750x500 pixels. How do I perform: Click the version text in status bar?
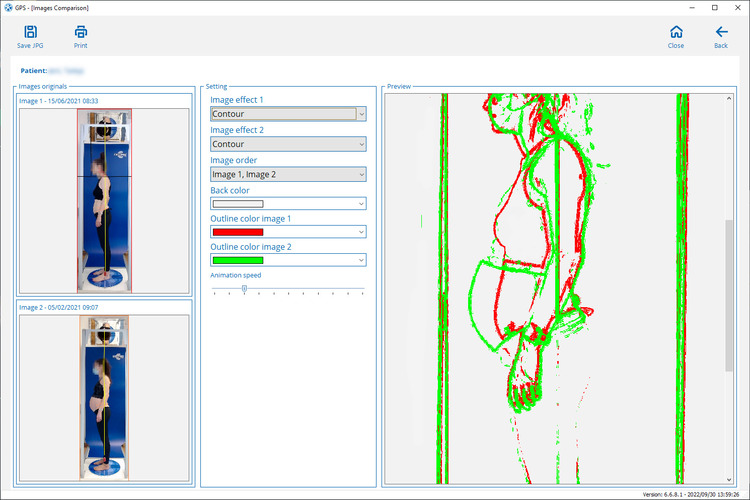[691, 495]
